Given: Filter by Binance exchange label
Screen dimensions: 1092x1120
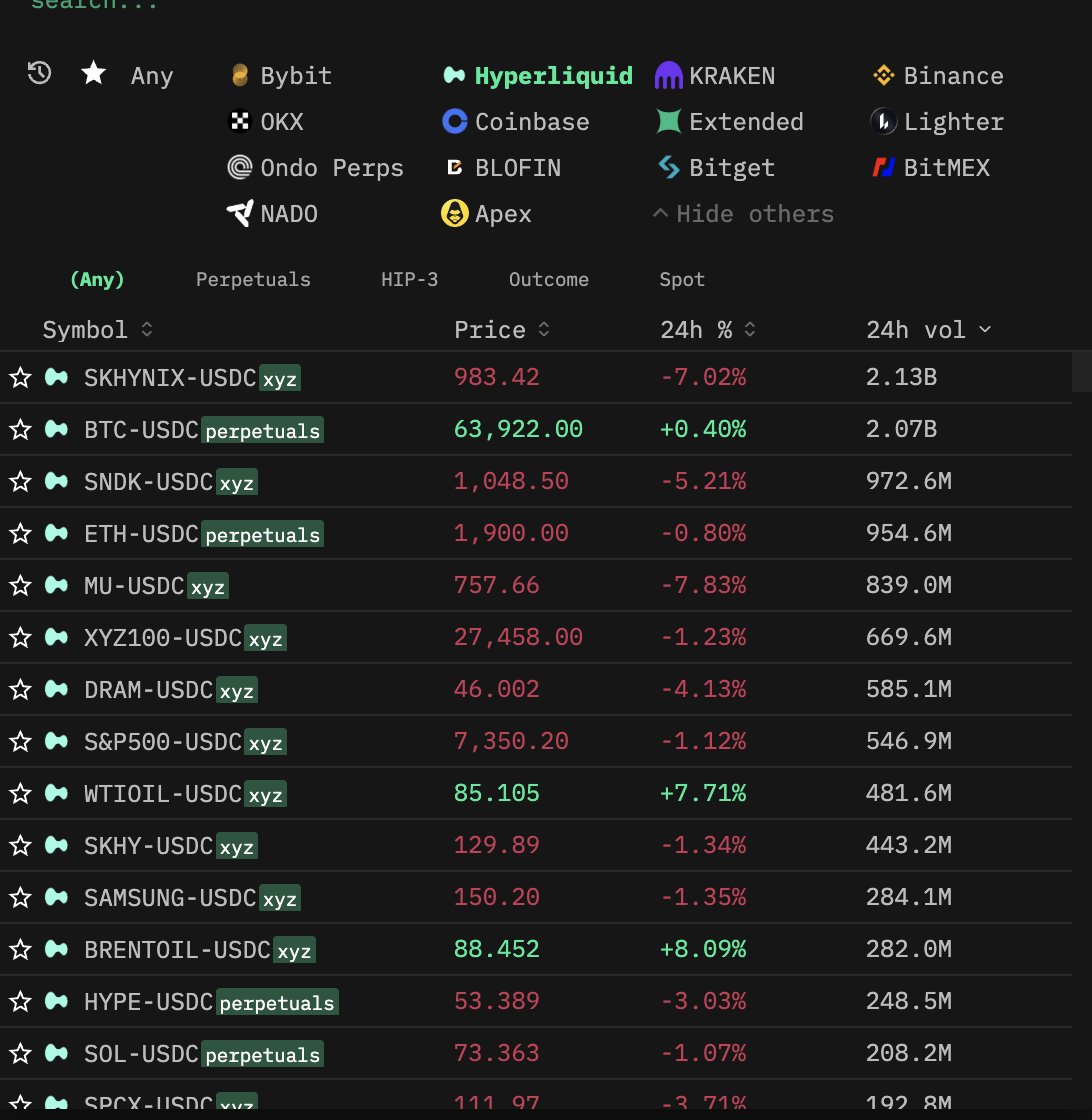Looking at the screenshot, I should click(x=953, y=76).
